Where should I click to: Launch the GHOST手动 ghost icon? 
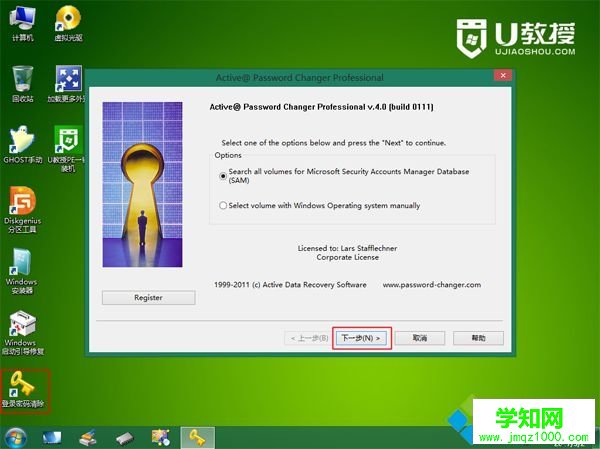23,144
